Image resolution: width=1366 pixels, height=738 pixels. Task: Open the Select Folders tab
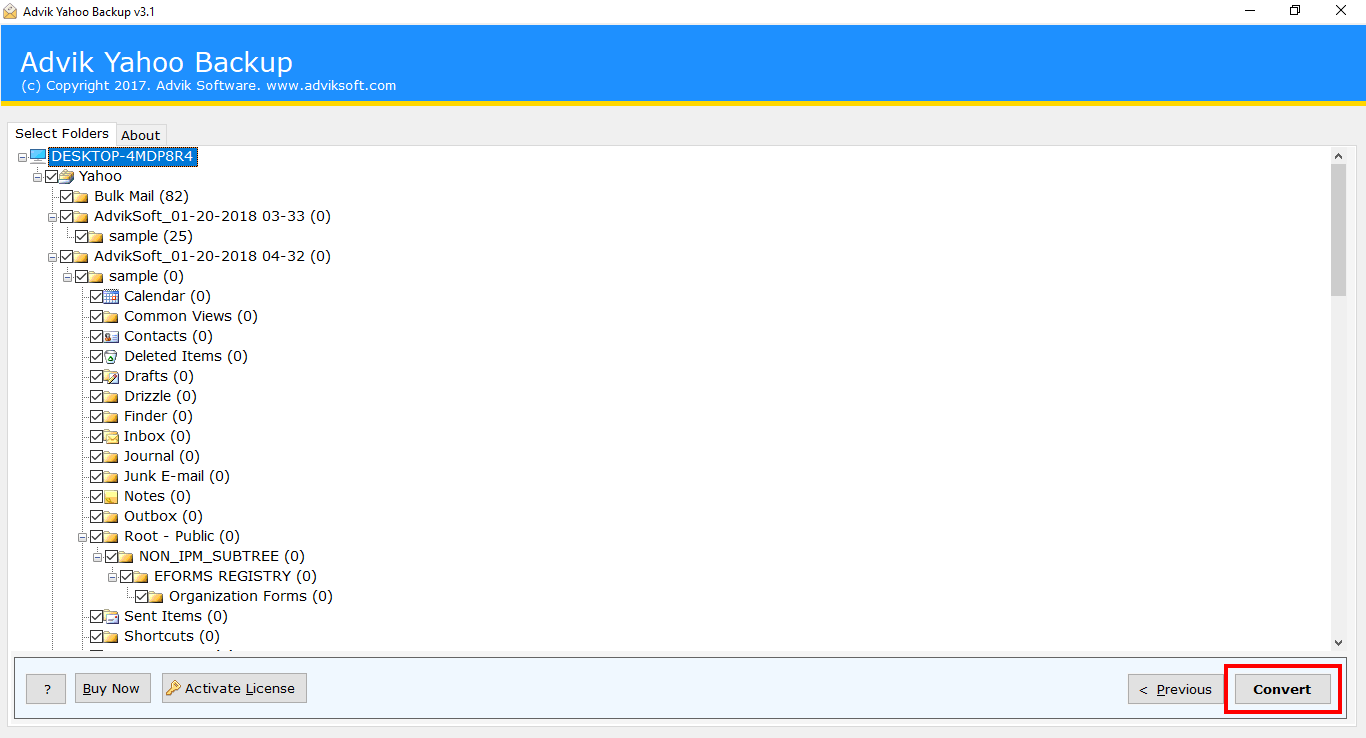tap(62, 132)
